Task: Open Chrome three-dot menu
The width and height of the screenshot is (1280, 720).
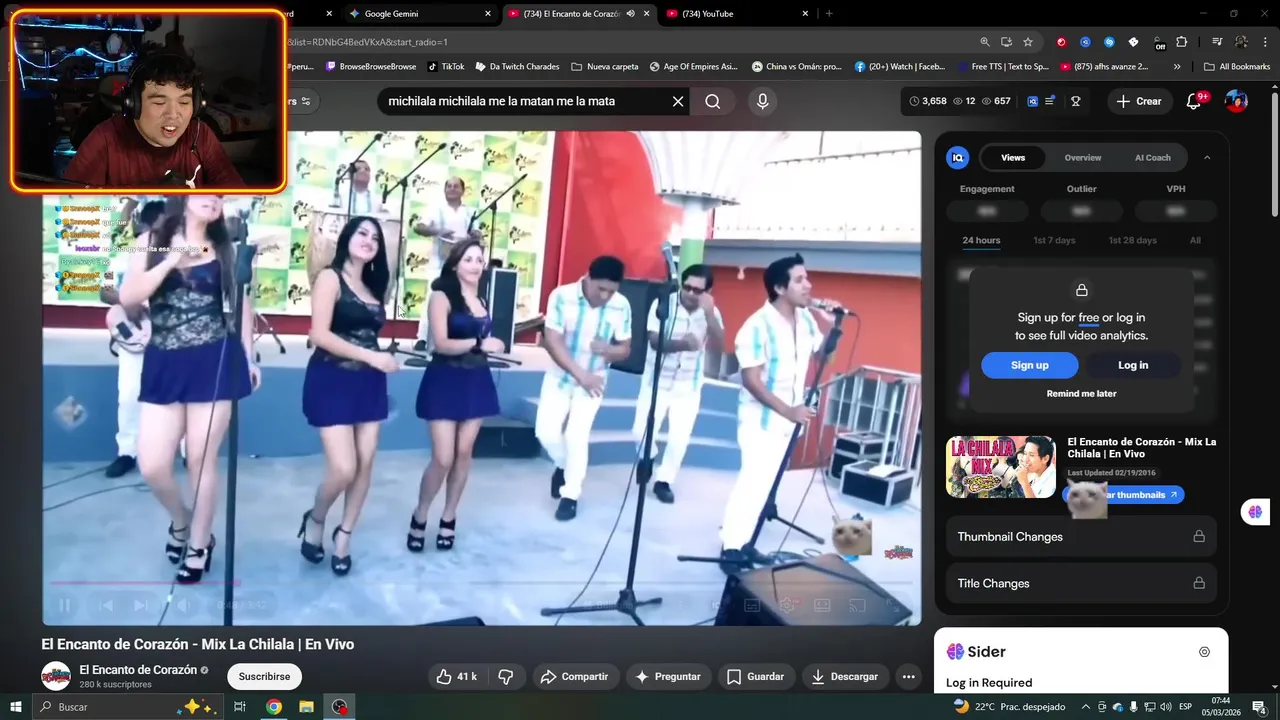Action: click(x=1265, y=42)
